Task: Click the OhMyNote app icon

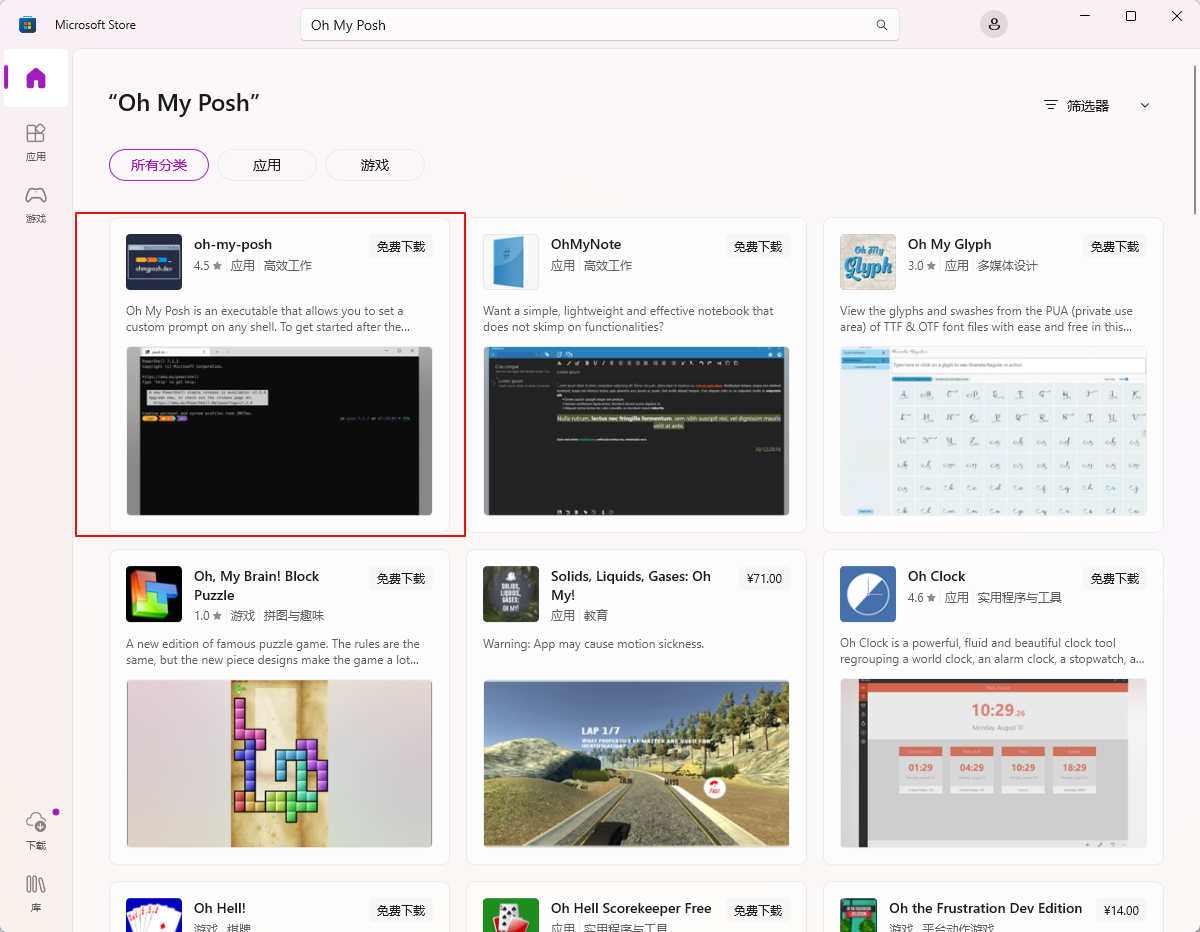Action: point(511,262)
